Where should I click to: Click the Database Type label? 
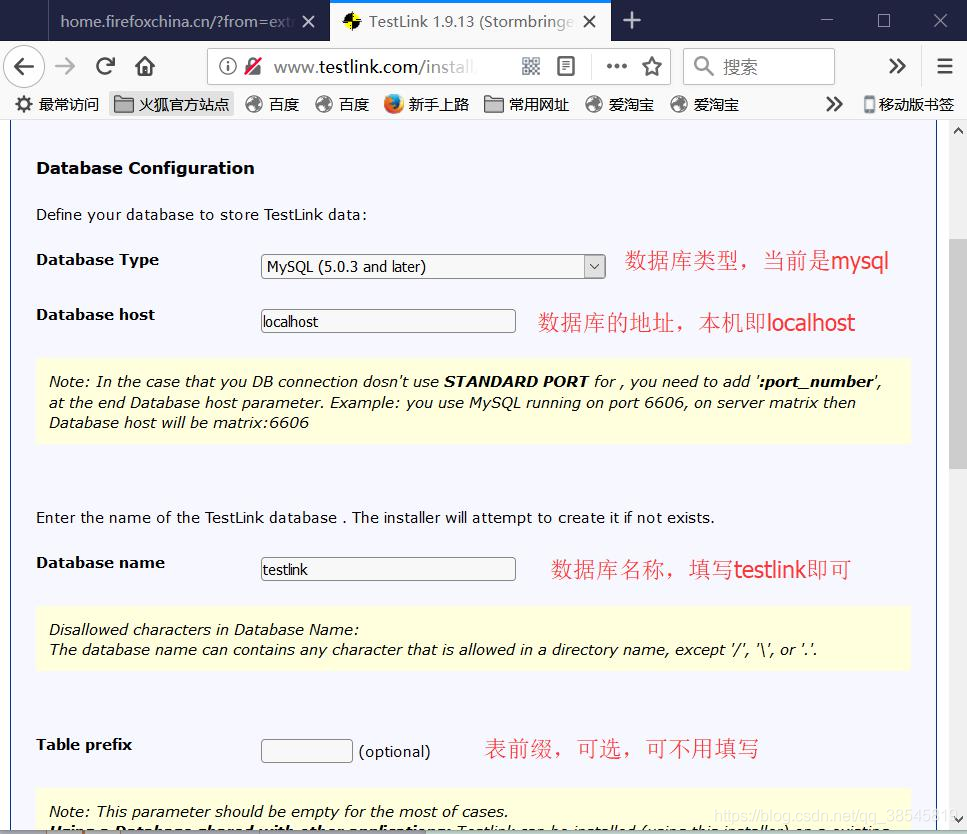(x=97, y=260)
